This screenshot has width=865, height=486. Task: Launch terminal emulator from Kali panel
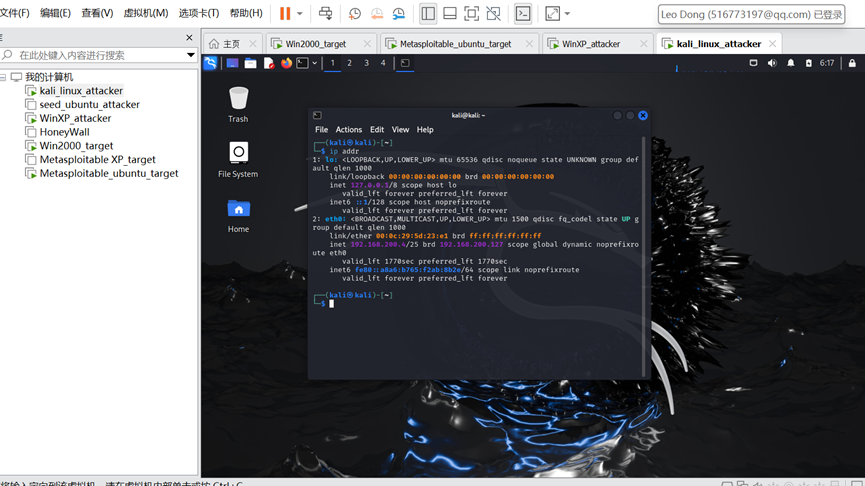click(302, 63)
